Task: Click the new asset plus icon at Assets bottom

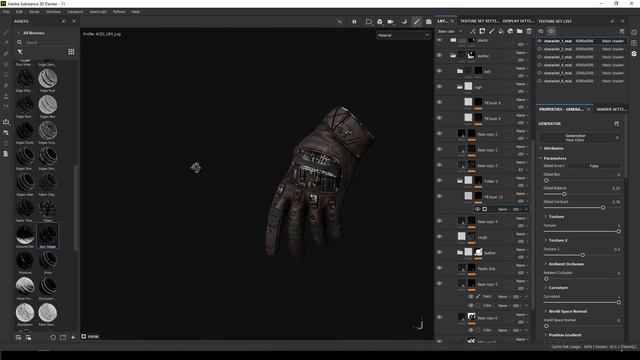Action: (x=73, y=338)
